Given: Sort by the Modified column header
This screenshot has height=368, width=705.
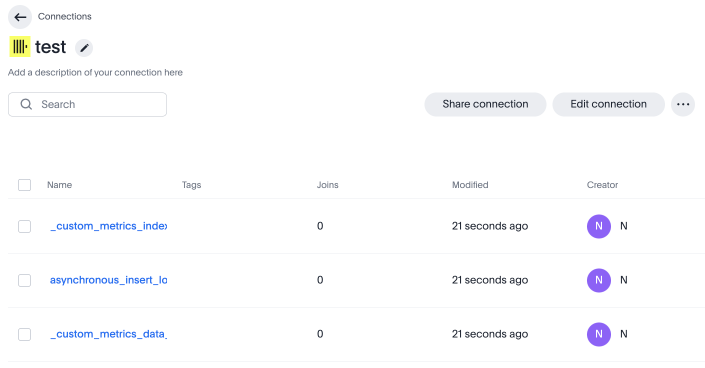Looking at the screenshot, I should 470,185.
